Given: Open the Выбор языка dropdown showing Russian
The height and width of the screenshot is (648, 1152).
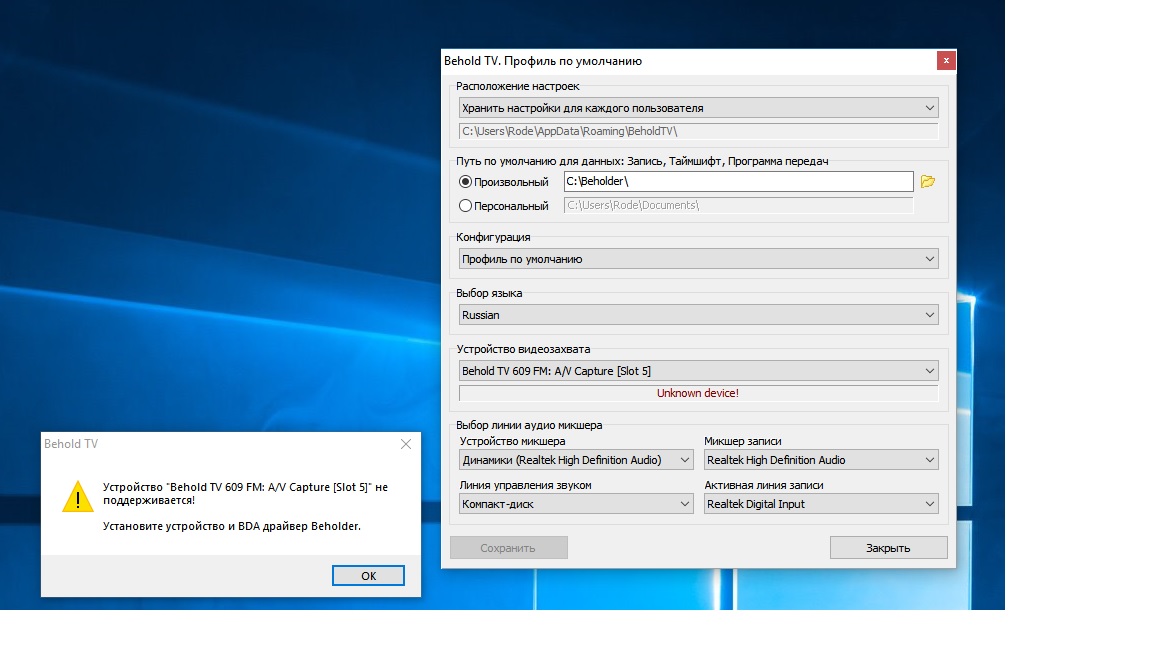Looking at the screenshot, I should click(x=699, y=314).
